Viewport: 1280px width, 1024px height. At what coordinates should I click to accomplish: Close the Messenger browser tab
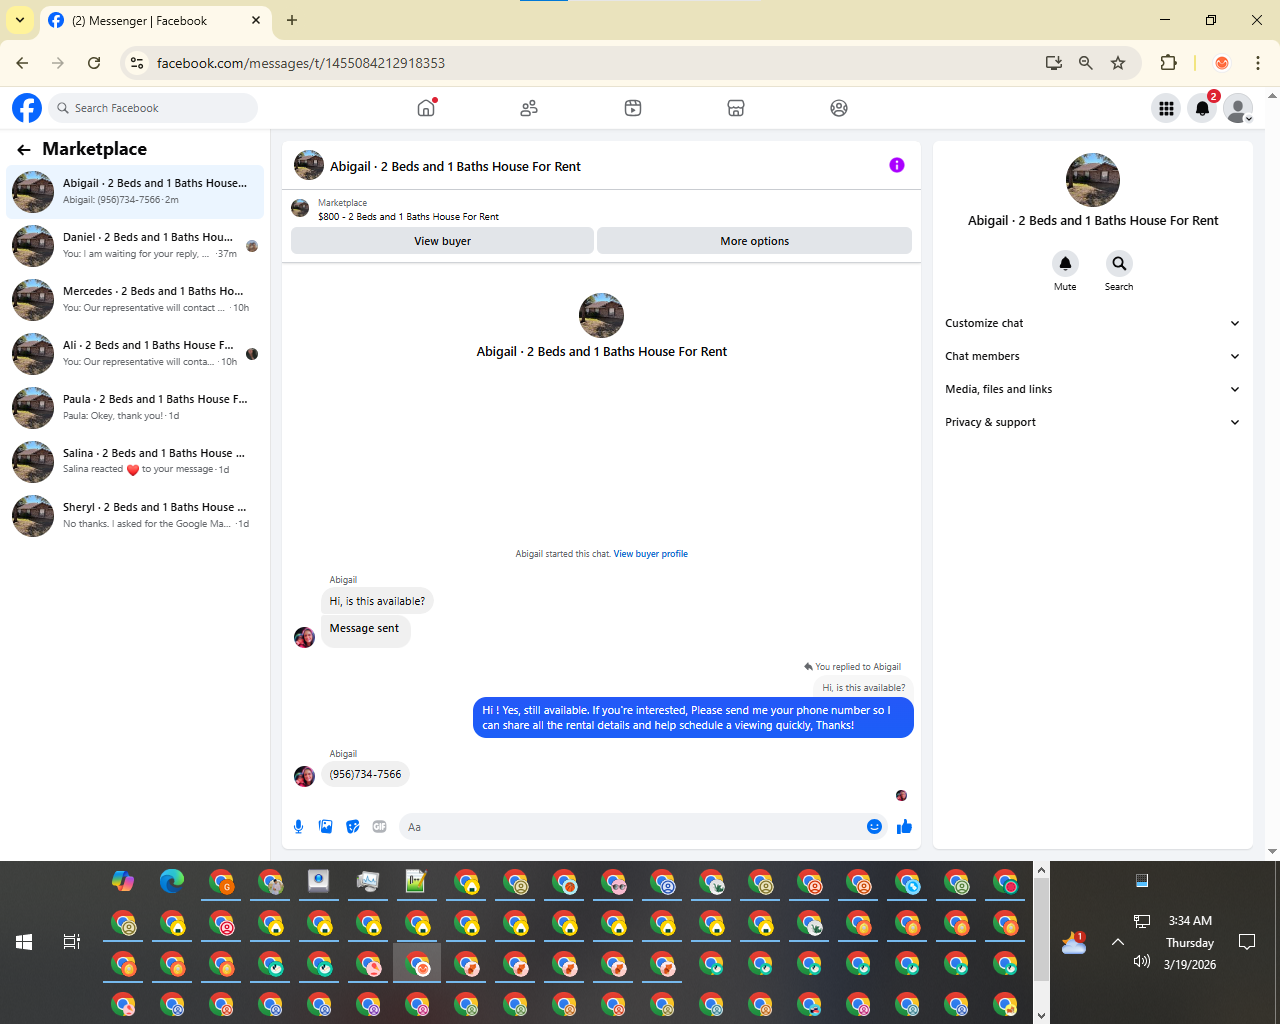(x=256, y=20)
